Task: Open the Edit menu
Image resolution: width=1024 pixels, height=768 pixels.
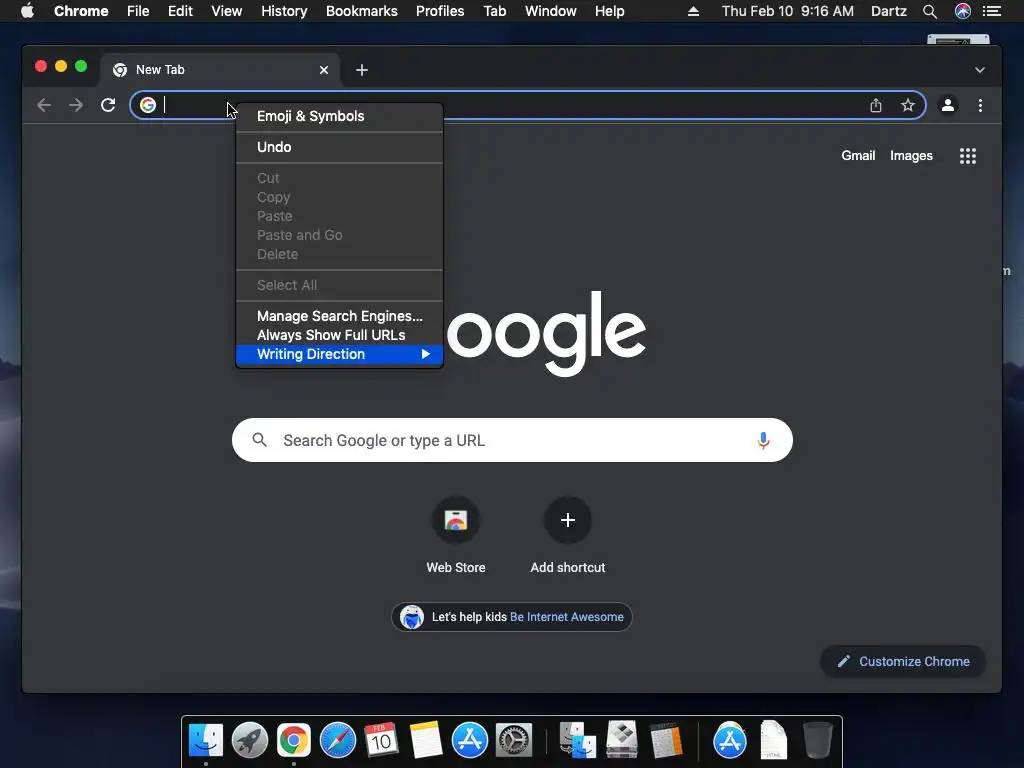Action: (180, 11)
